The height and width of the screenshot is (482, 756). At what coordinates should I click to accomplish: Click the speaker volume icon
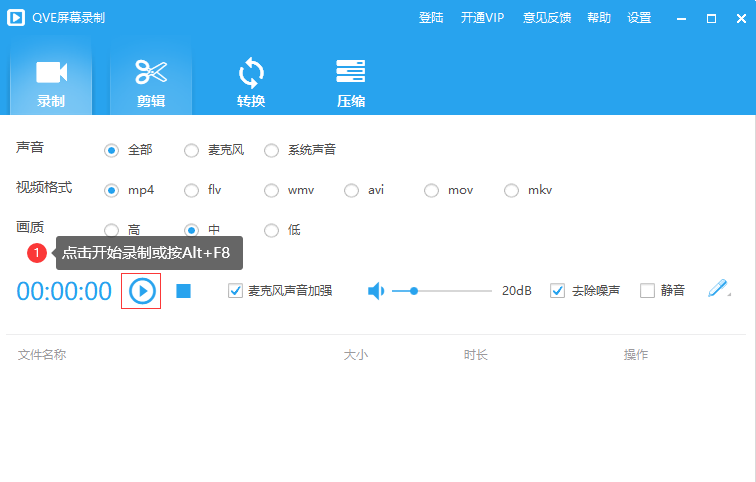click(x=376, y=291)
